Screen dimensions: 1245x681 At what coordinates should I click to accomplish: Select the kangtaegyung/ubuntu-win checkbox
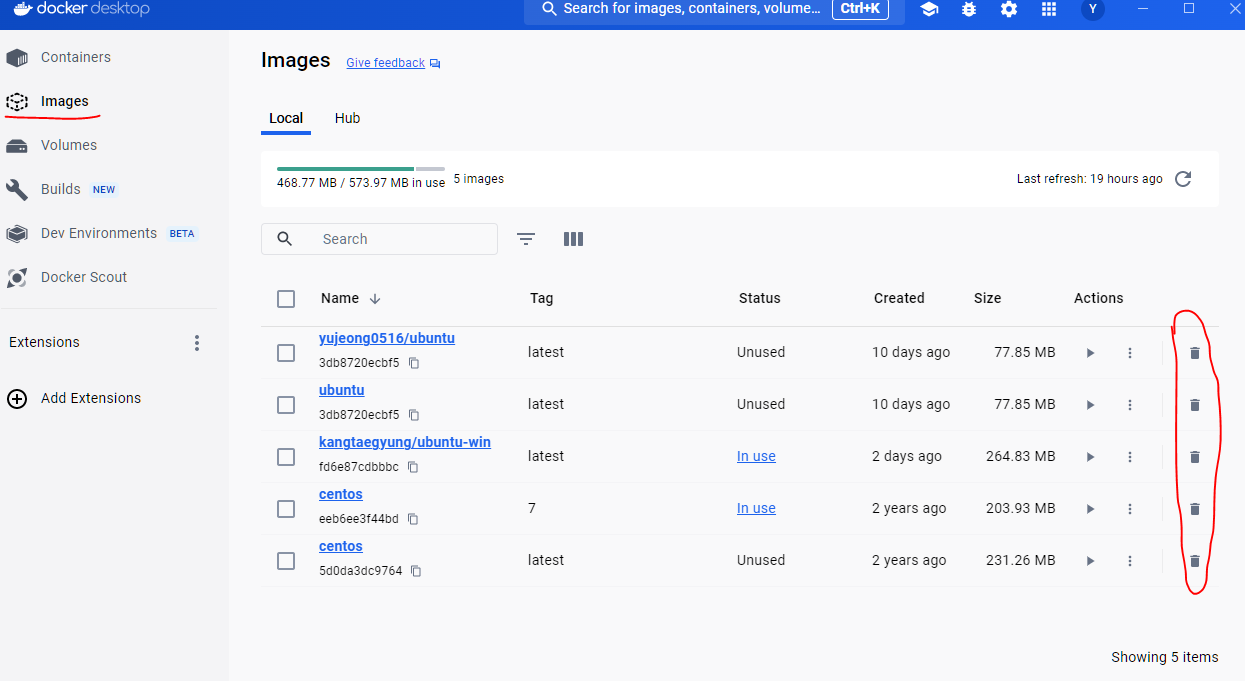(286, 457)
